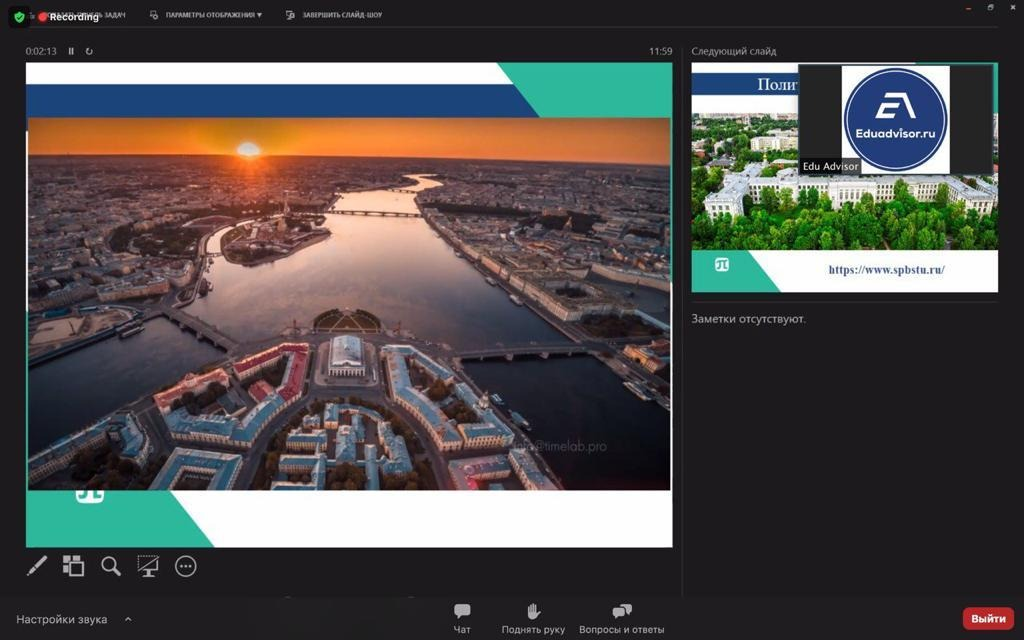Viewport: 1024px width, 640px height.
Task: Activate the zoom into slide magnifier
Action: [x=111, y=566]
